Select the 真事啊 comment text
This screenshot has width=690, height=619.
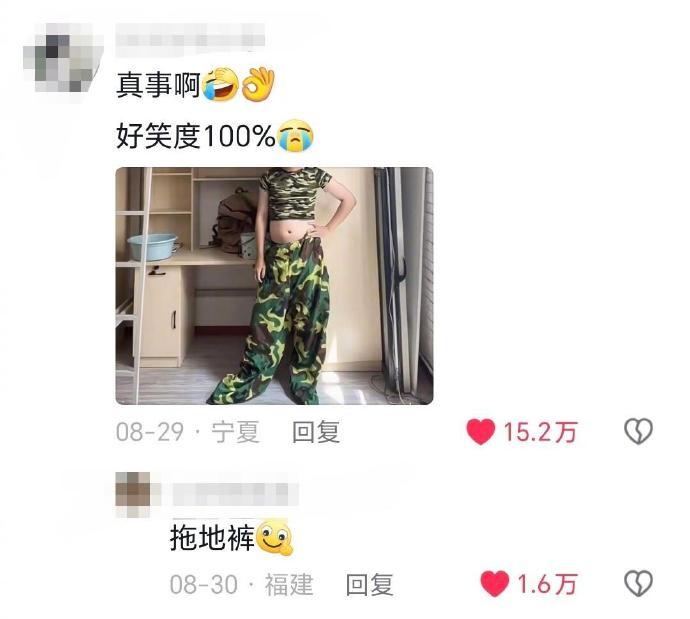(158, 84)
